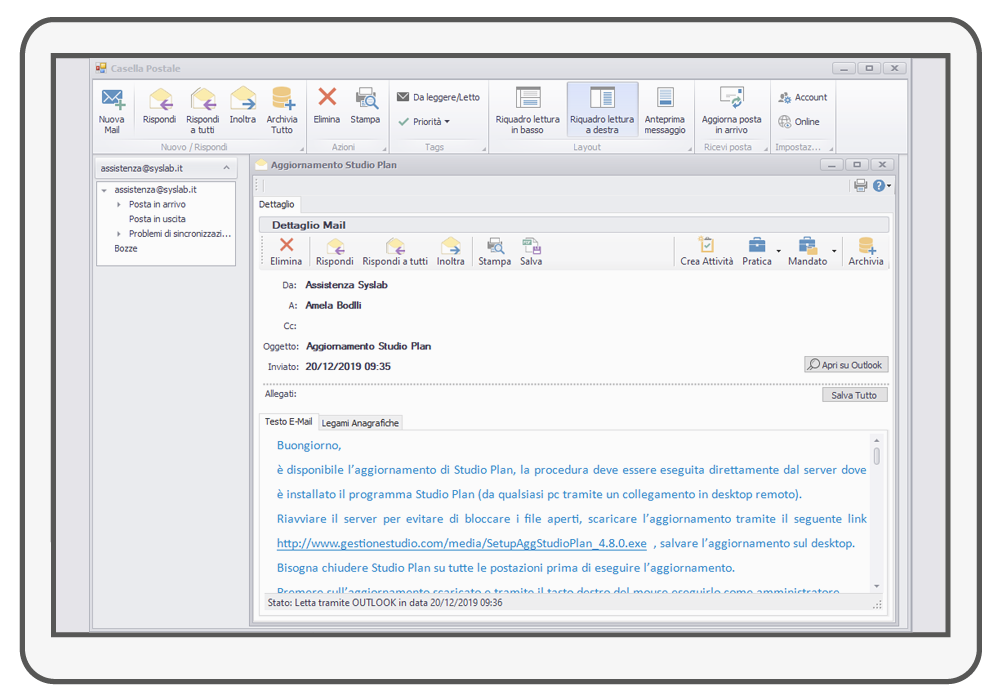Click the Nuova Mail ribbon icon

112,108
